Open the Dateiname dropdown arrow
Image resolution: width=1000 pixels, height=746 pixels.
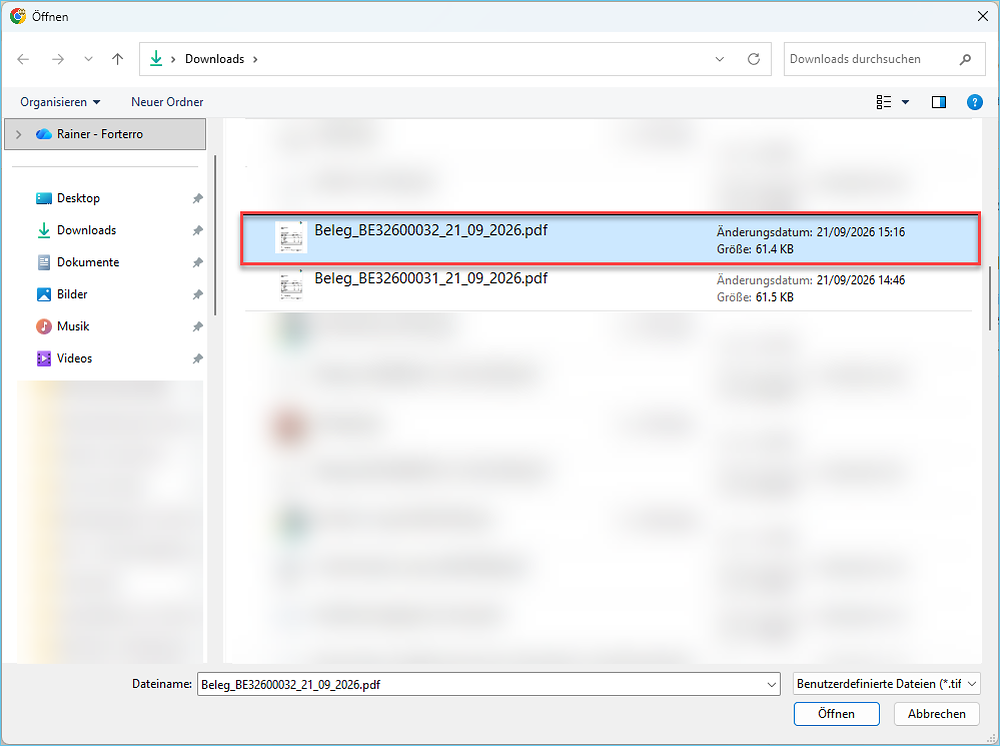tap(772, 685)
